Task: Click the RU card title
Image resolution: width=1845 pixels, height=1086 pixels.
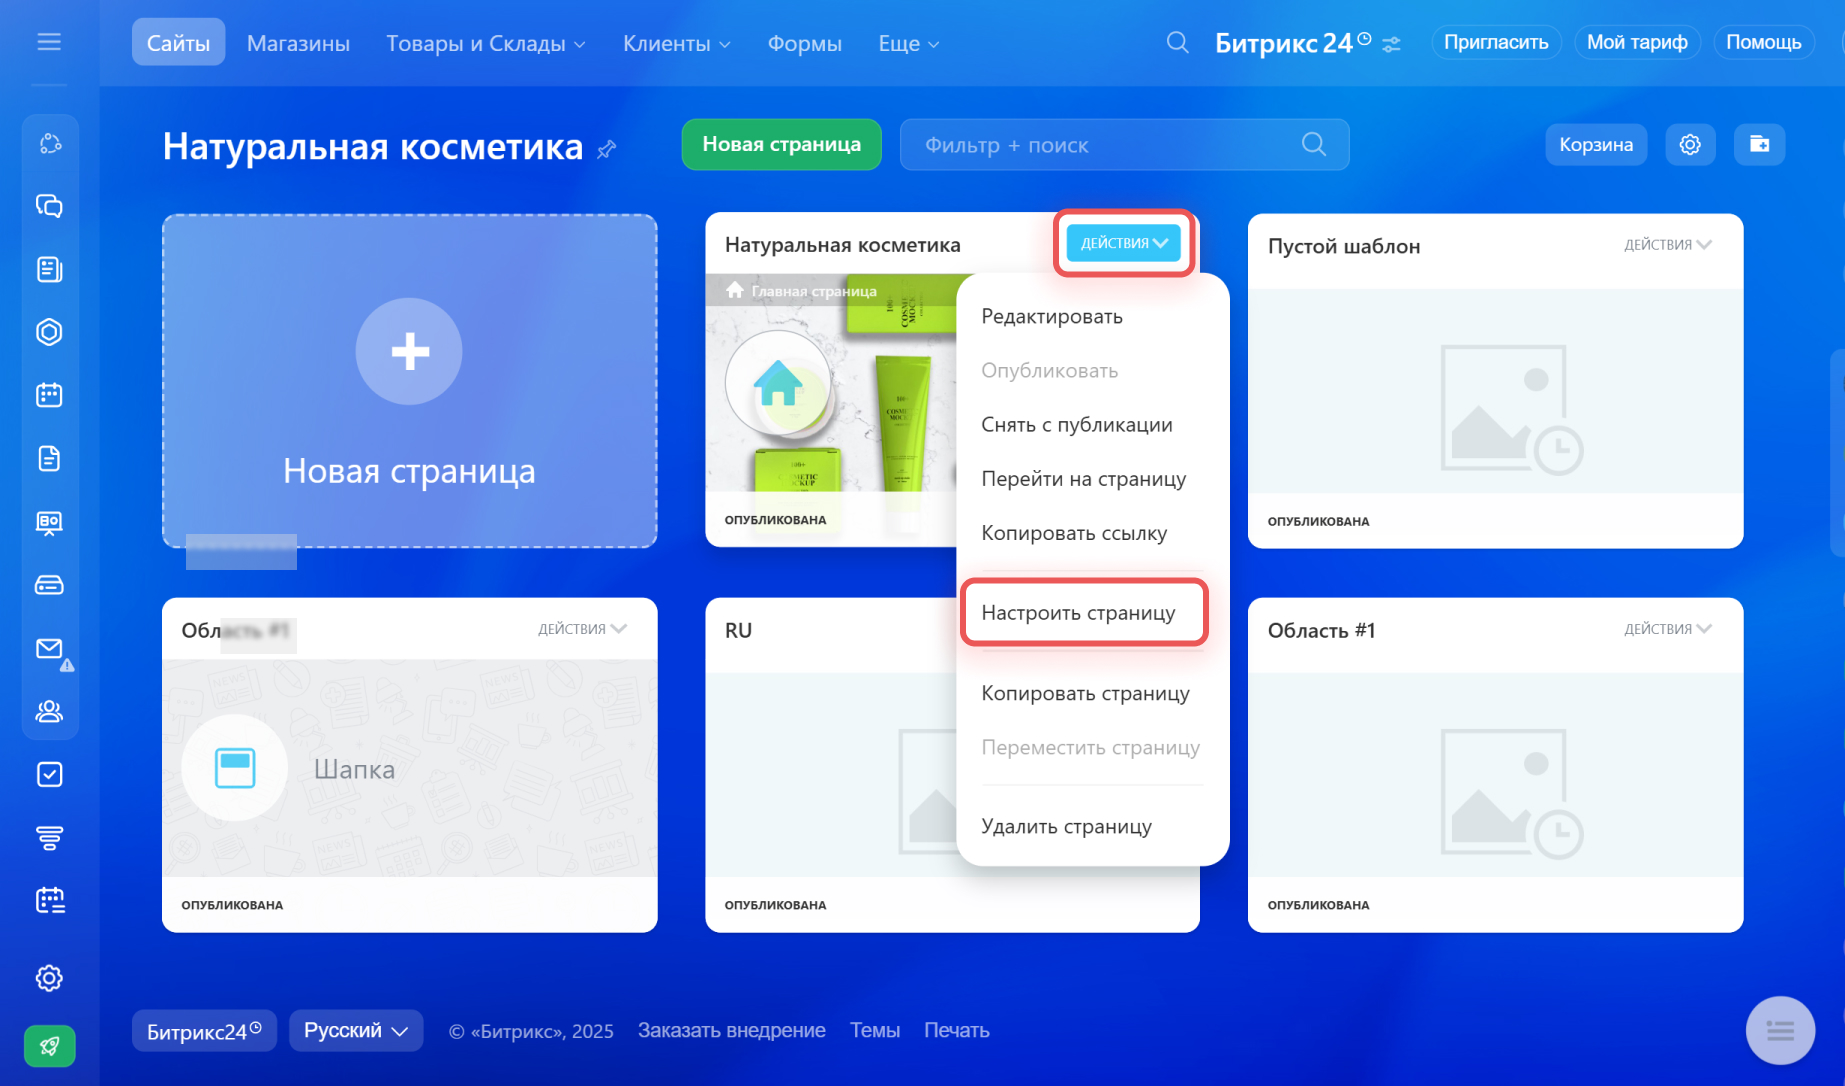Action: coord(738,631)
